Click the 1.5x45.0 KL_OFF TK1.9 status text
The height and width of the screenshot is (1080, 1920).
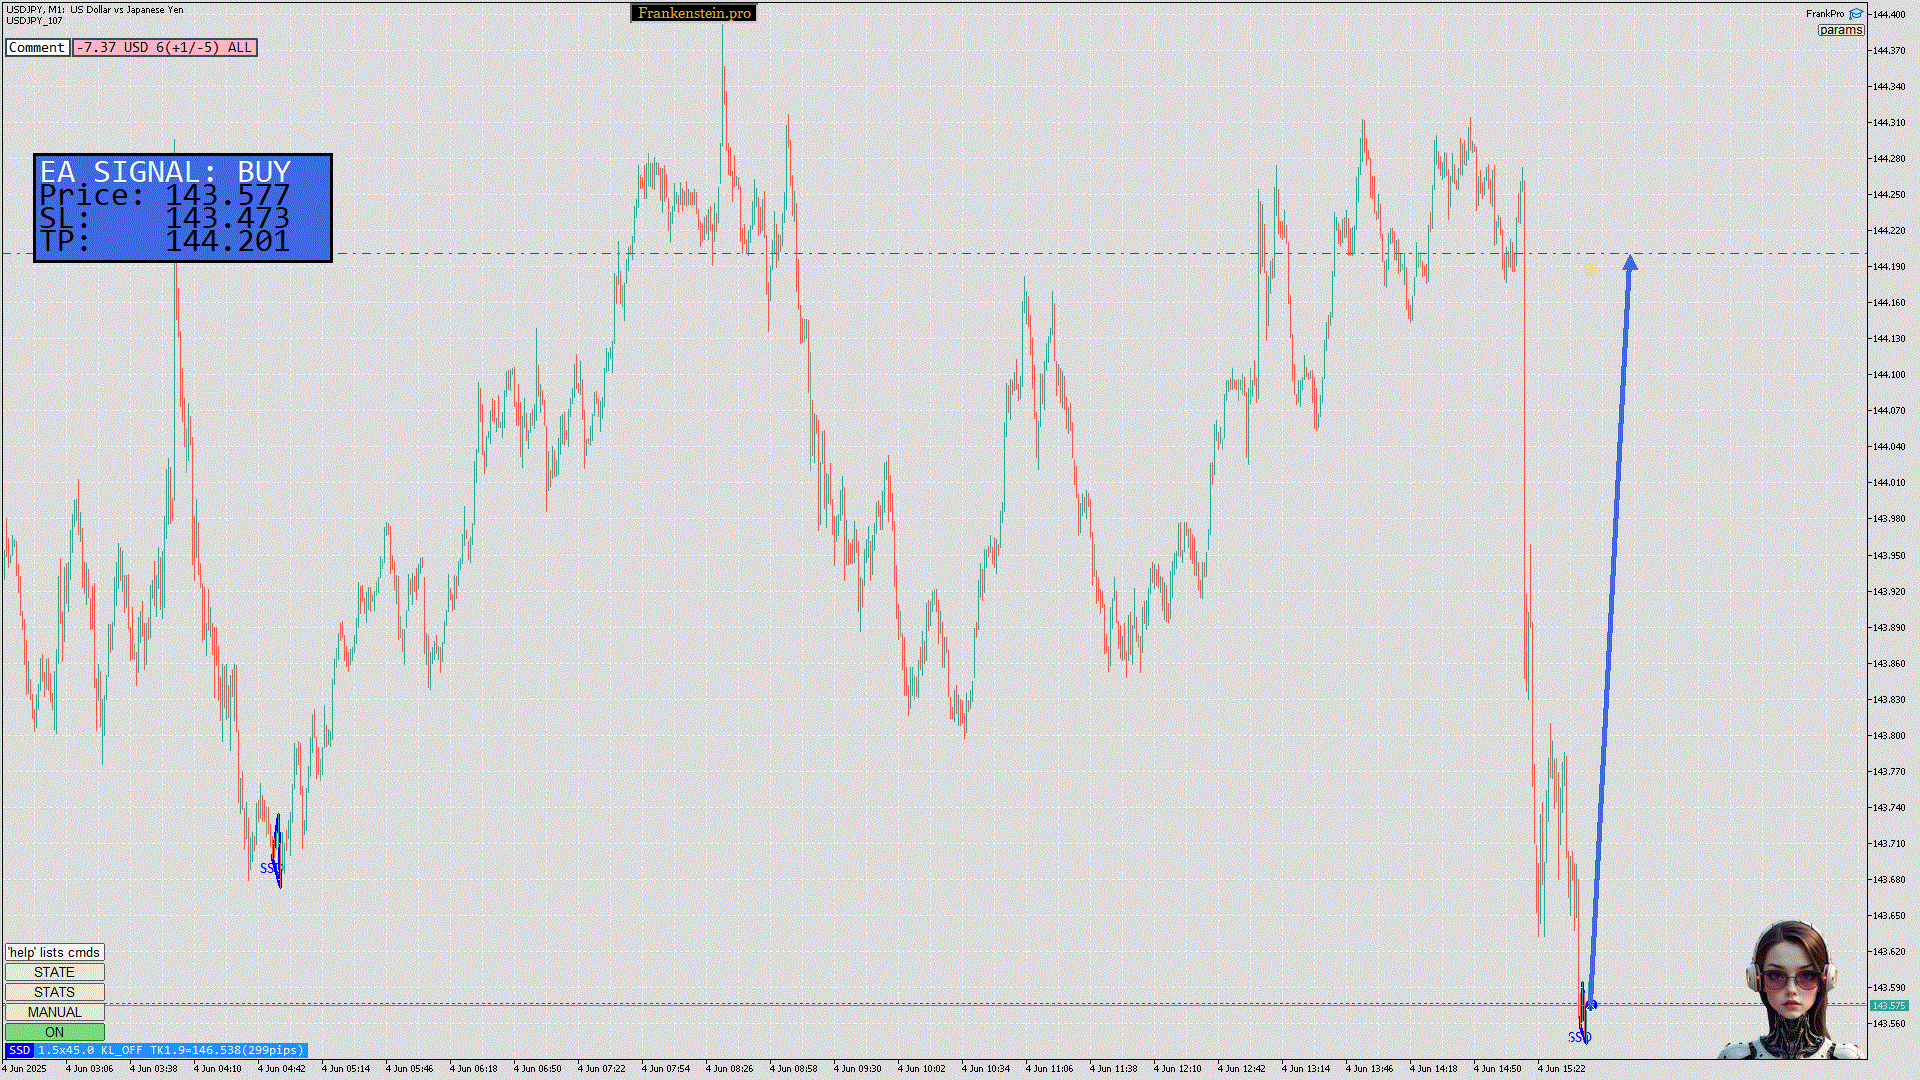pyautogui.click(x=171, y=1050)
